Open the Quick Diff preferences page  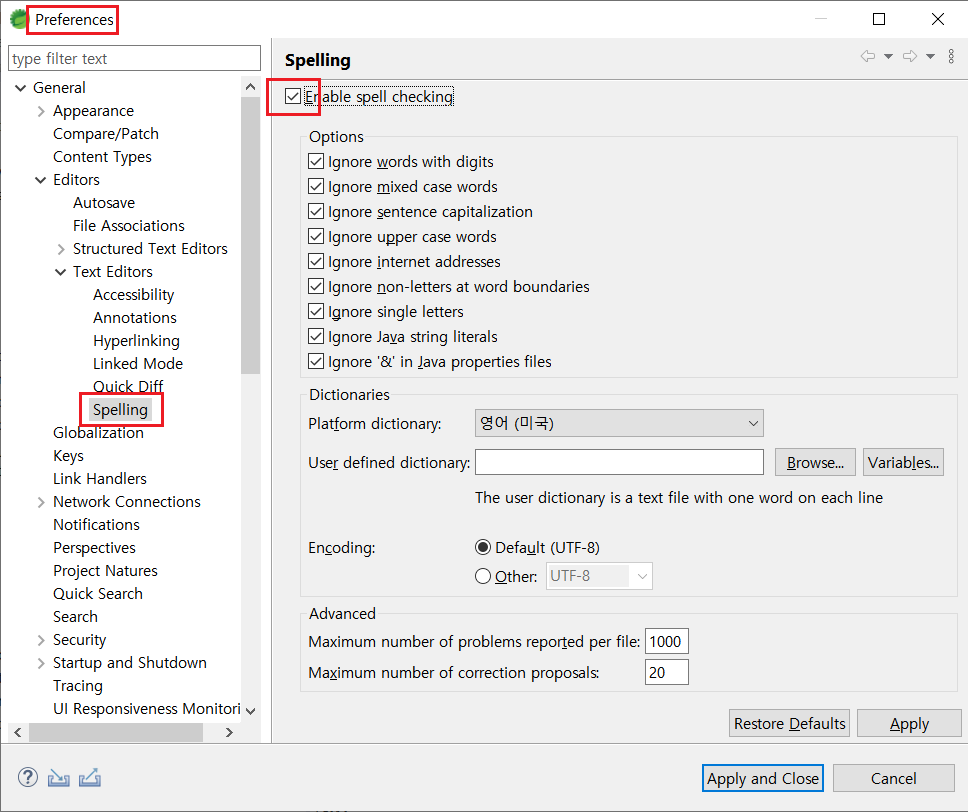(128, 386)
